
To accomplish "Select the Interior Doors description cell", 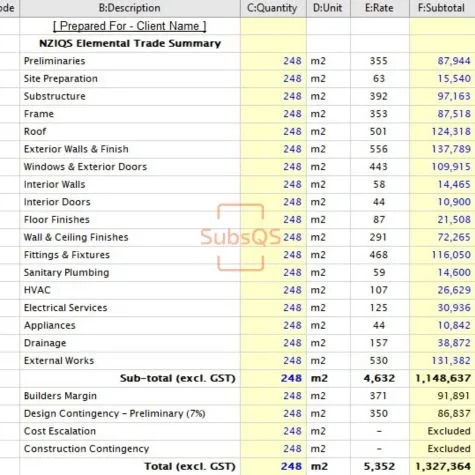I will pyautogui.click(x=130, y=202).
